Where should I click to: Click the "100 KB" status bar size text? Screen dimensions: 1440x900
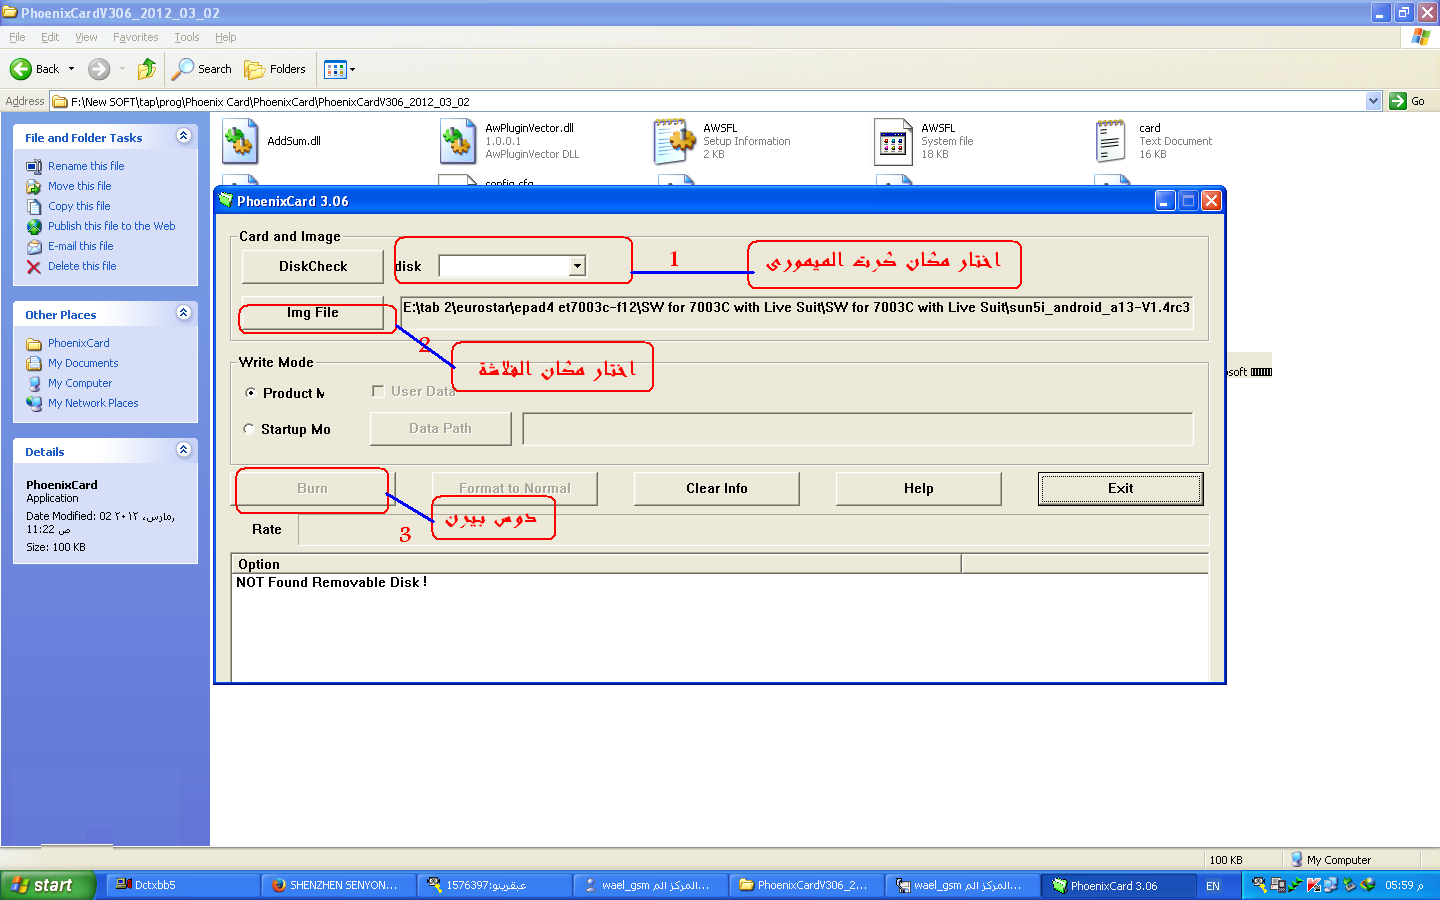[x=1226, y=860]
